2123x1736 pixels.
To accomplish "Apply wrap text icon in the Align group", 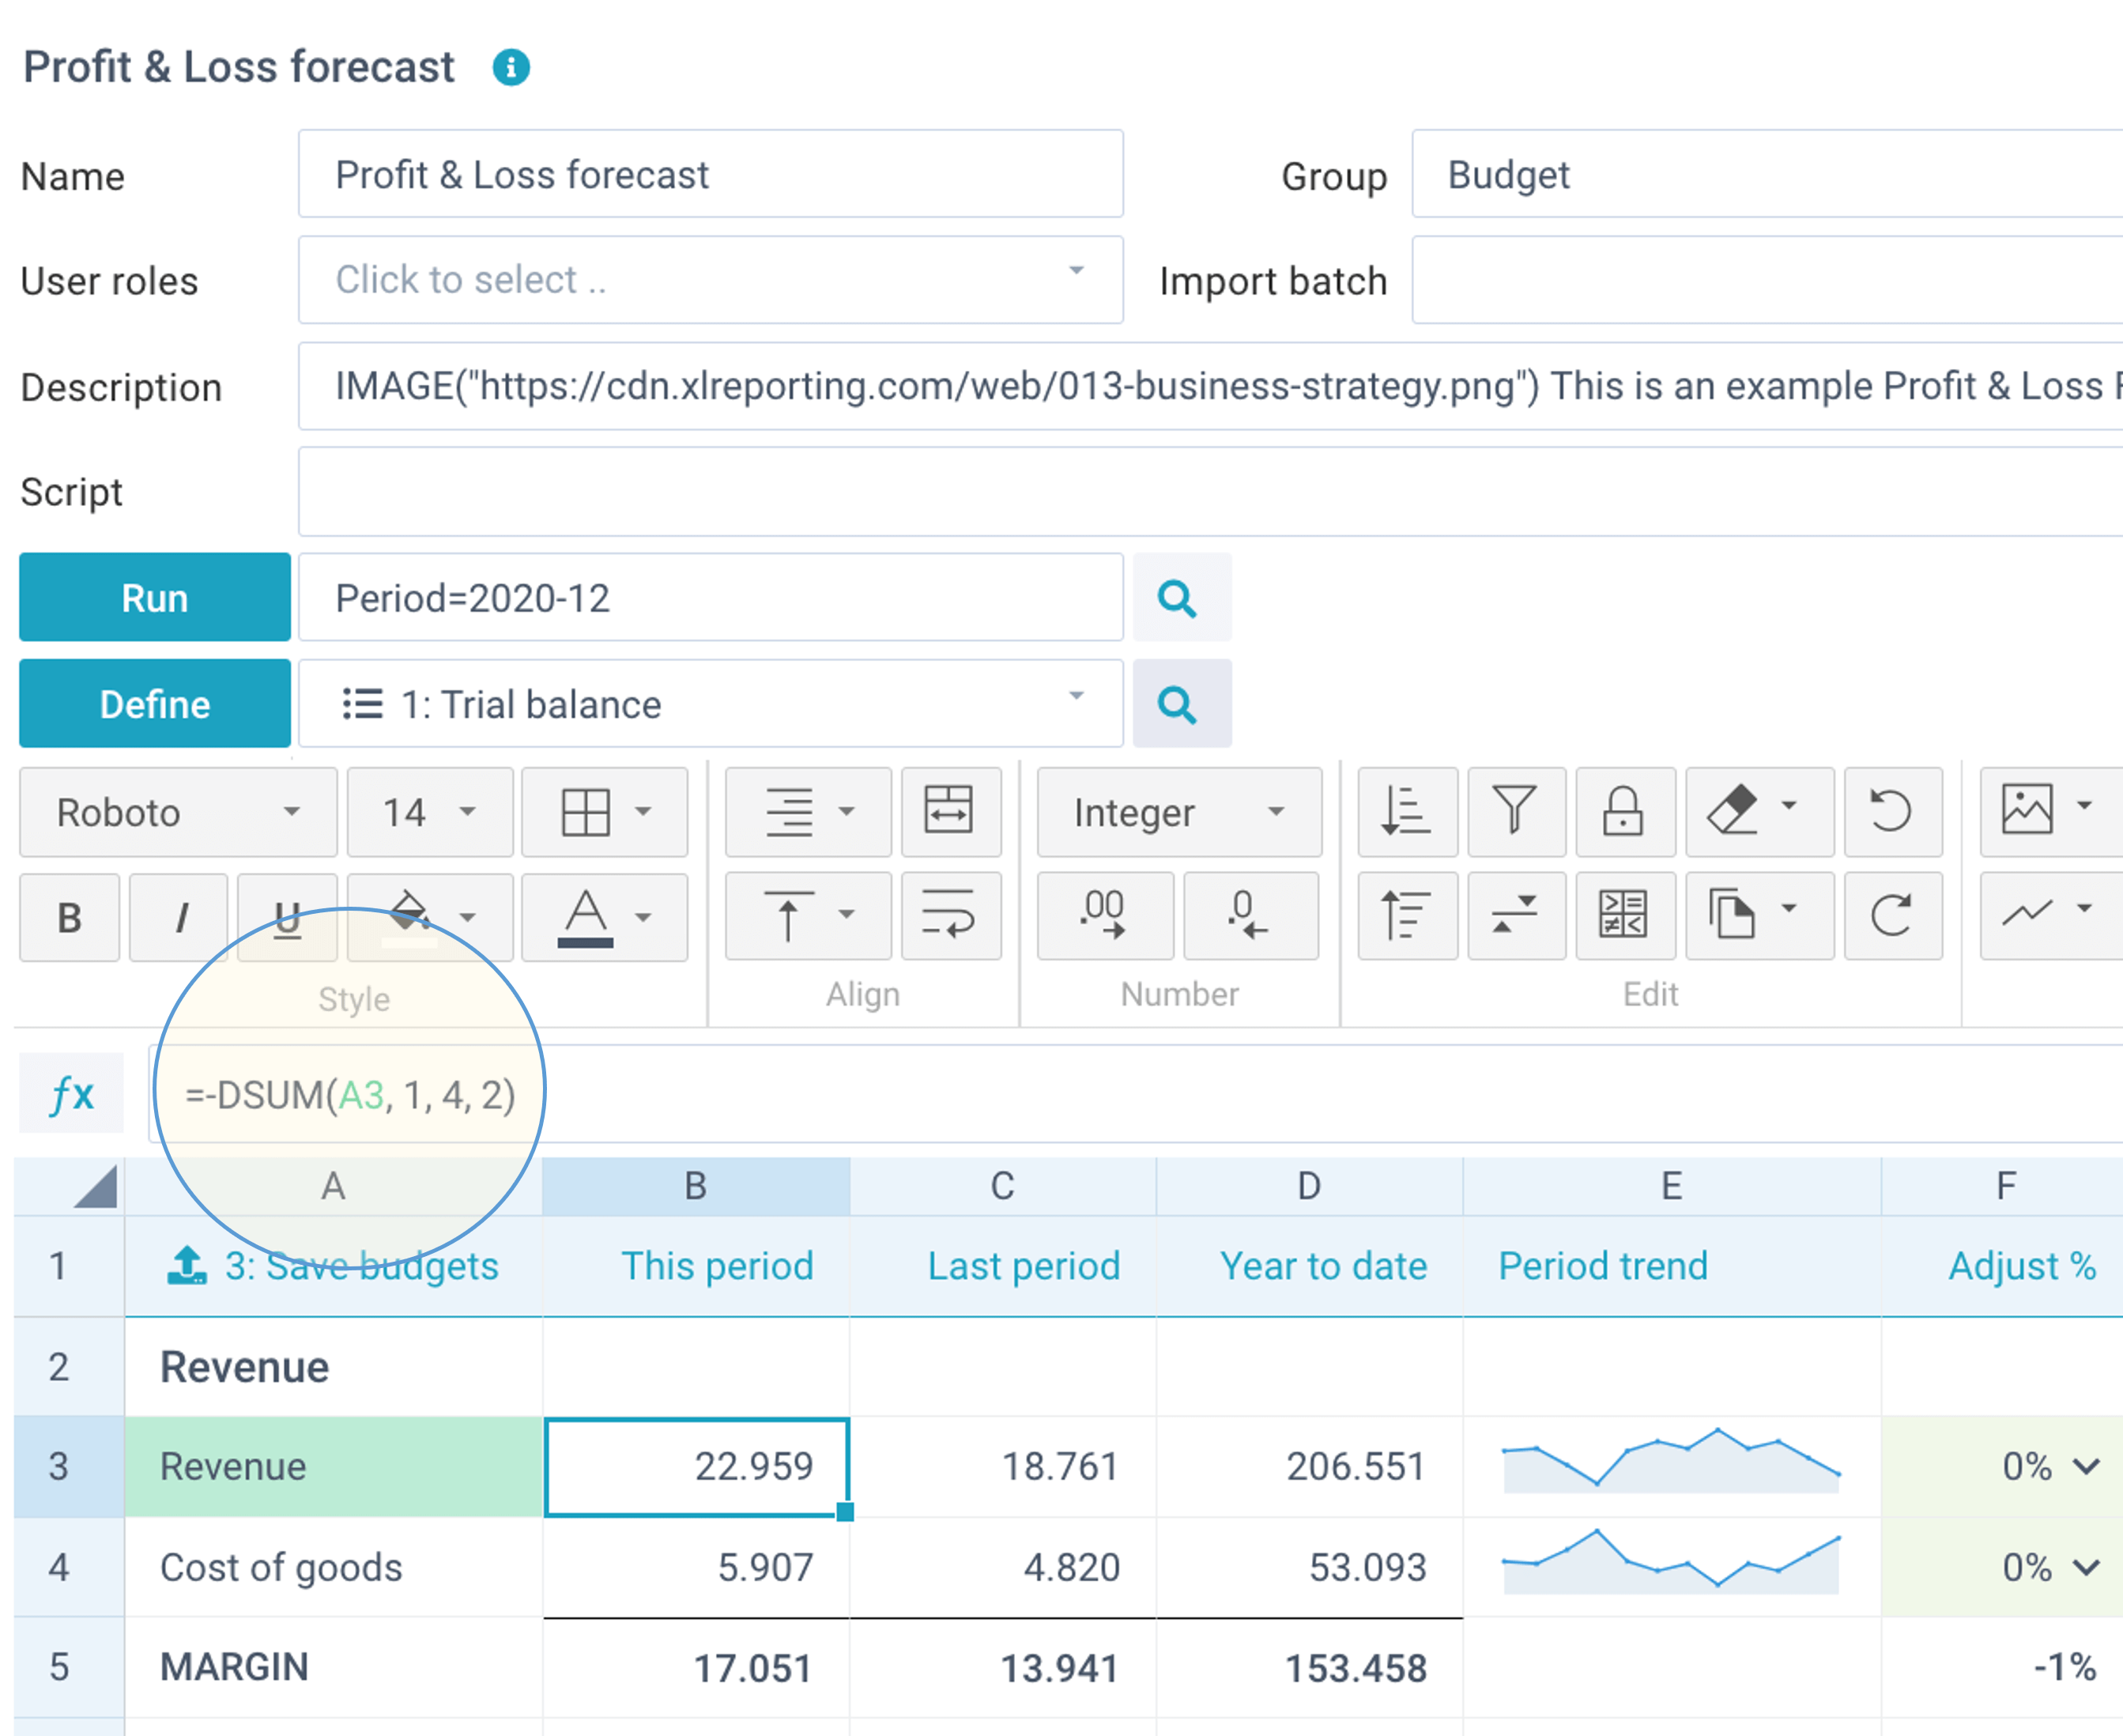I will click(951, 916).
